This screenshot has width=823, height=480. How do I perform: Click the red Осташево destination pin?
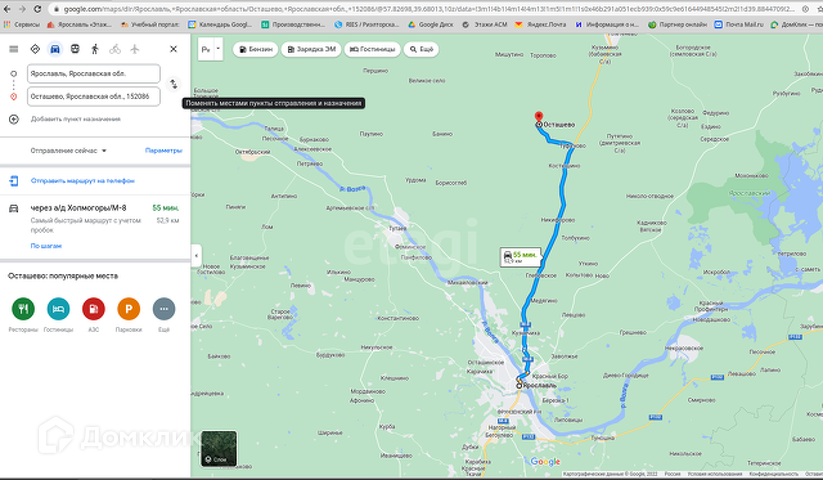(x=539, y=117)
